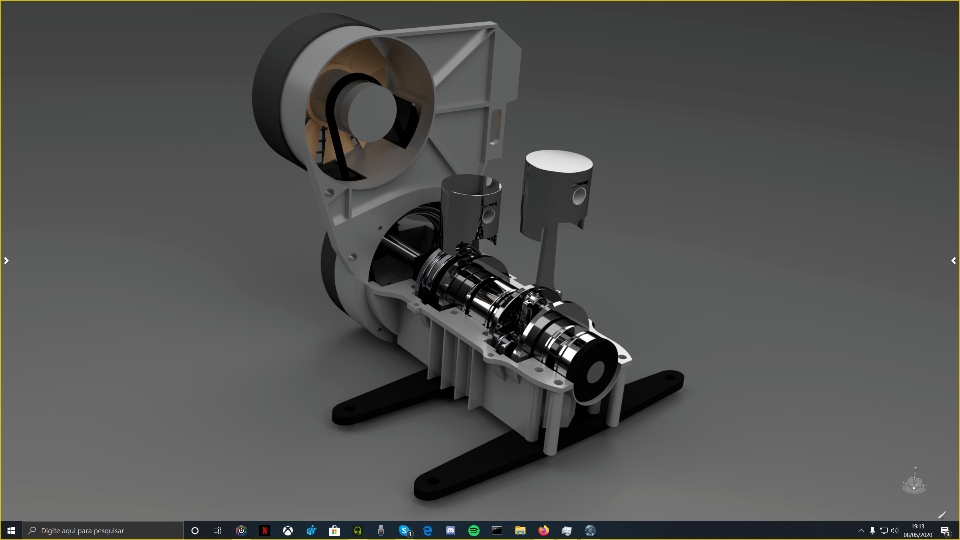Launch Firefox from the taskbar

coord(544,530)
